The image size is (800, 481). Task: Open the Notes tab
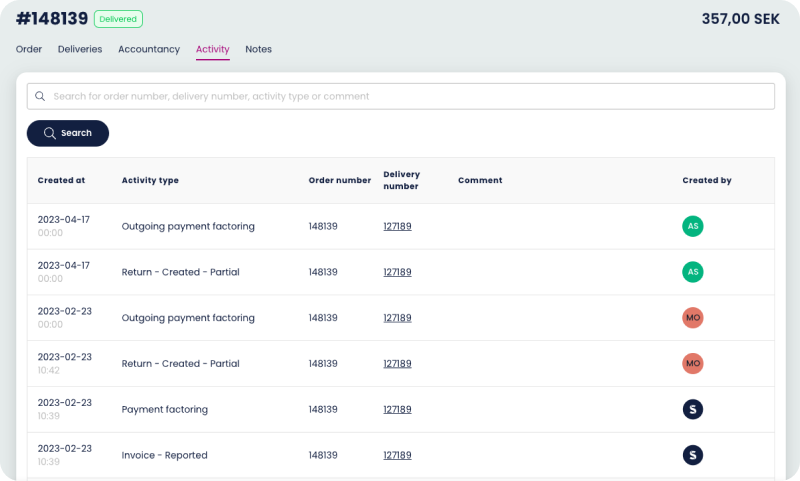pyautogui.click(x=258, y=49)
